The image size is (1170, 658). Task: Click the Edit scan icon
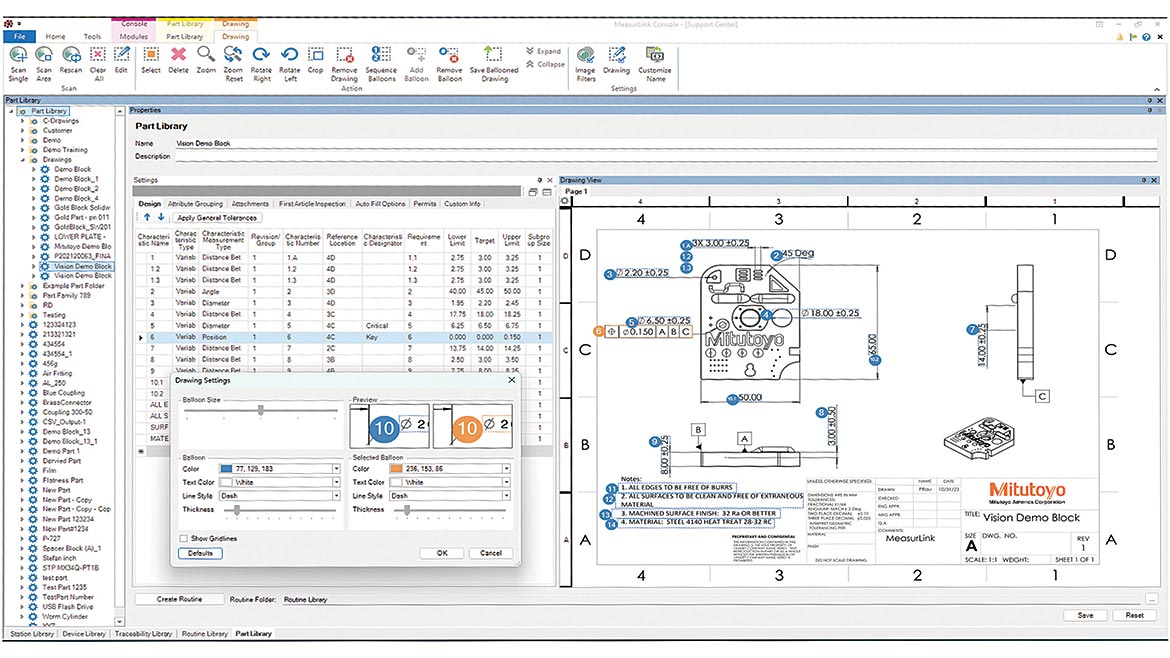coord(121,54)
